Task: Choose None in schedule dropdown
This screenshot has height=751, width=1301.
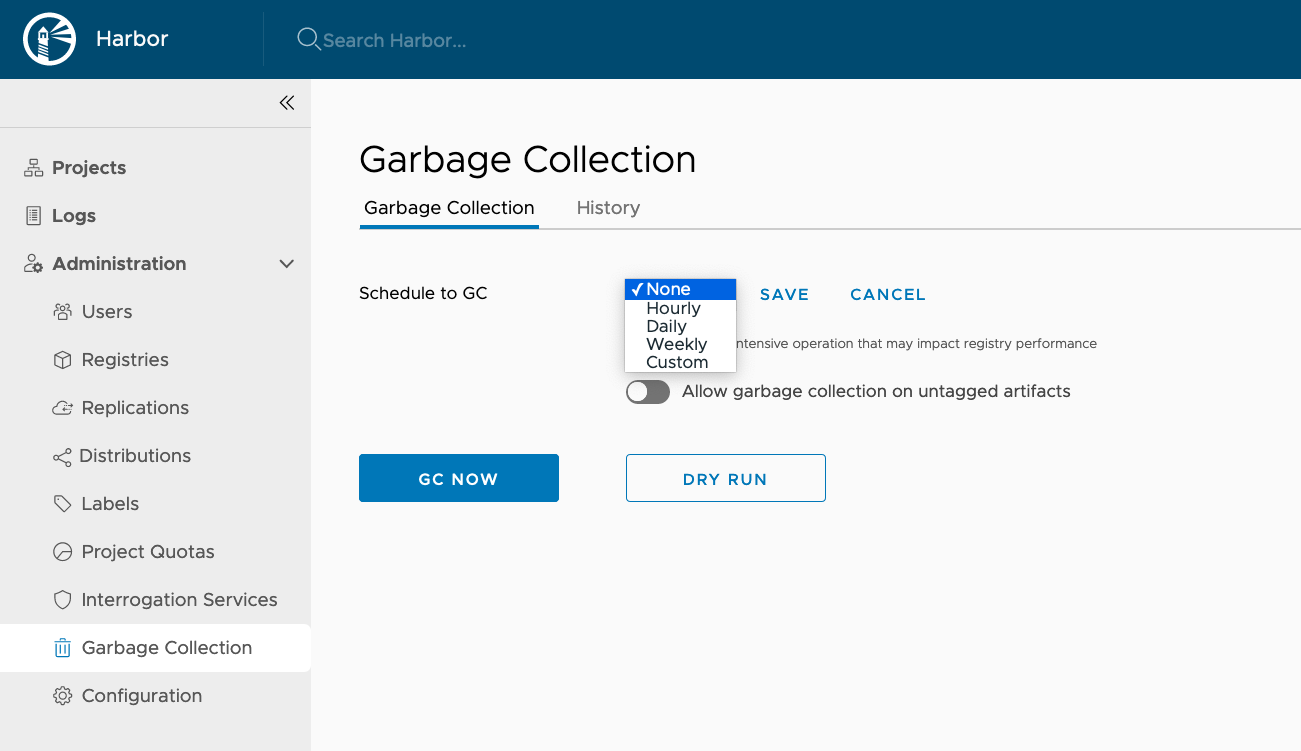Action: click(x=680, y=290)
